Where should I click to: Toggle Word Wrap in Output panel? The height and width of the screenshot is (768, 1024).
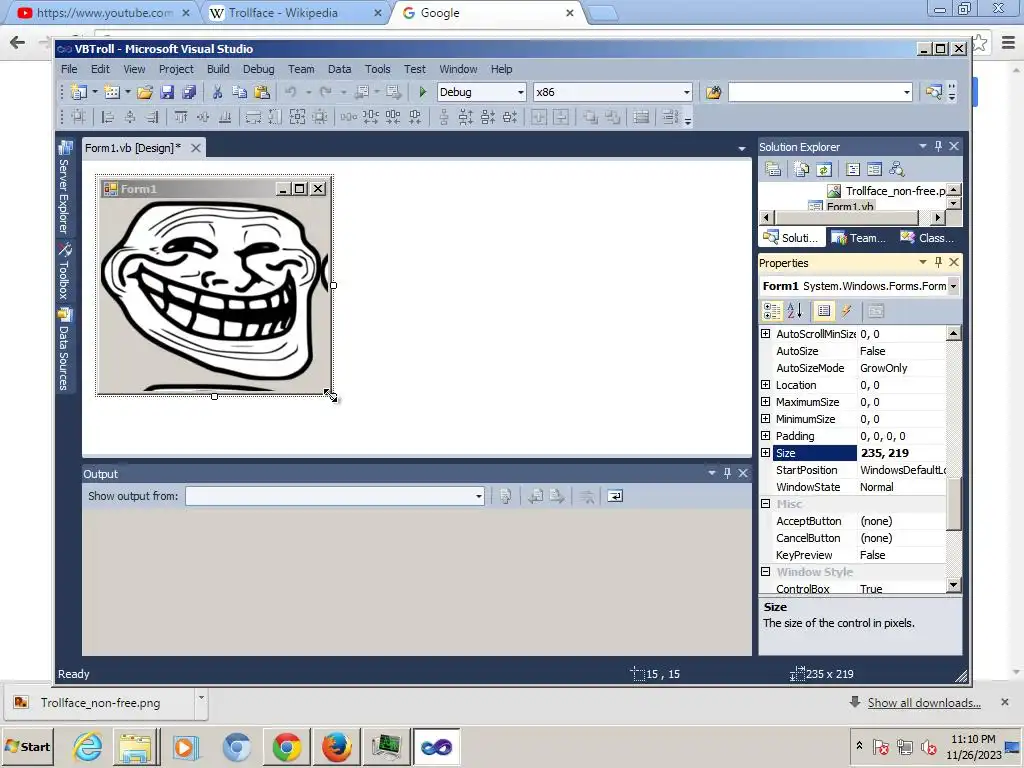[615, 496]
